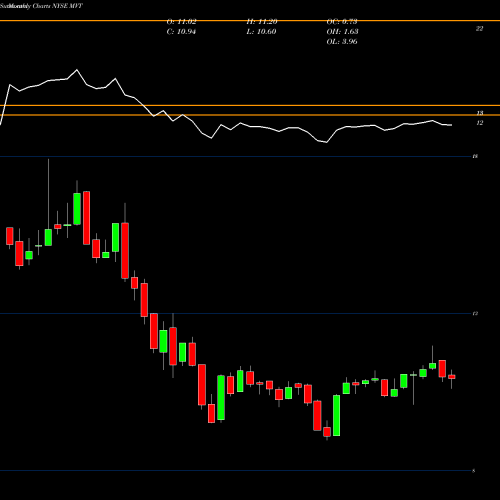The height and width of the screenshot is (500, 500).
Task: Select the high value 'H: 11.20'
Action: click(x=262, y=22)
